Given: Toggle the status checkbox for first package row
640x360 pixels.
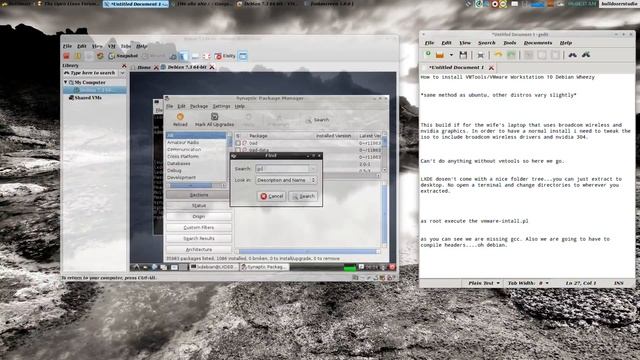Looking at the screenshot, I should (238, 143).
